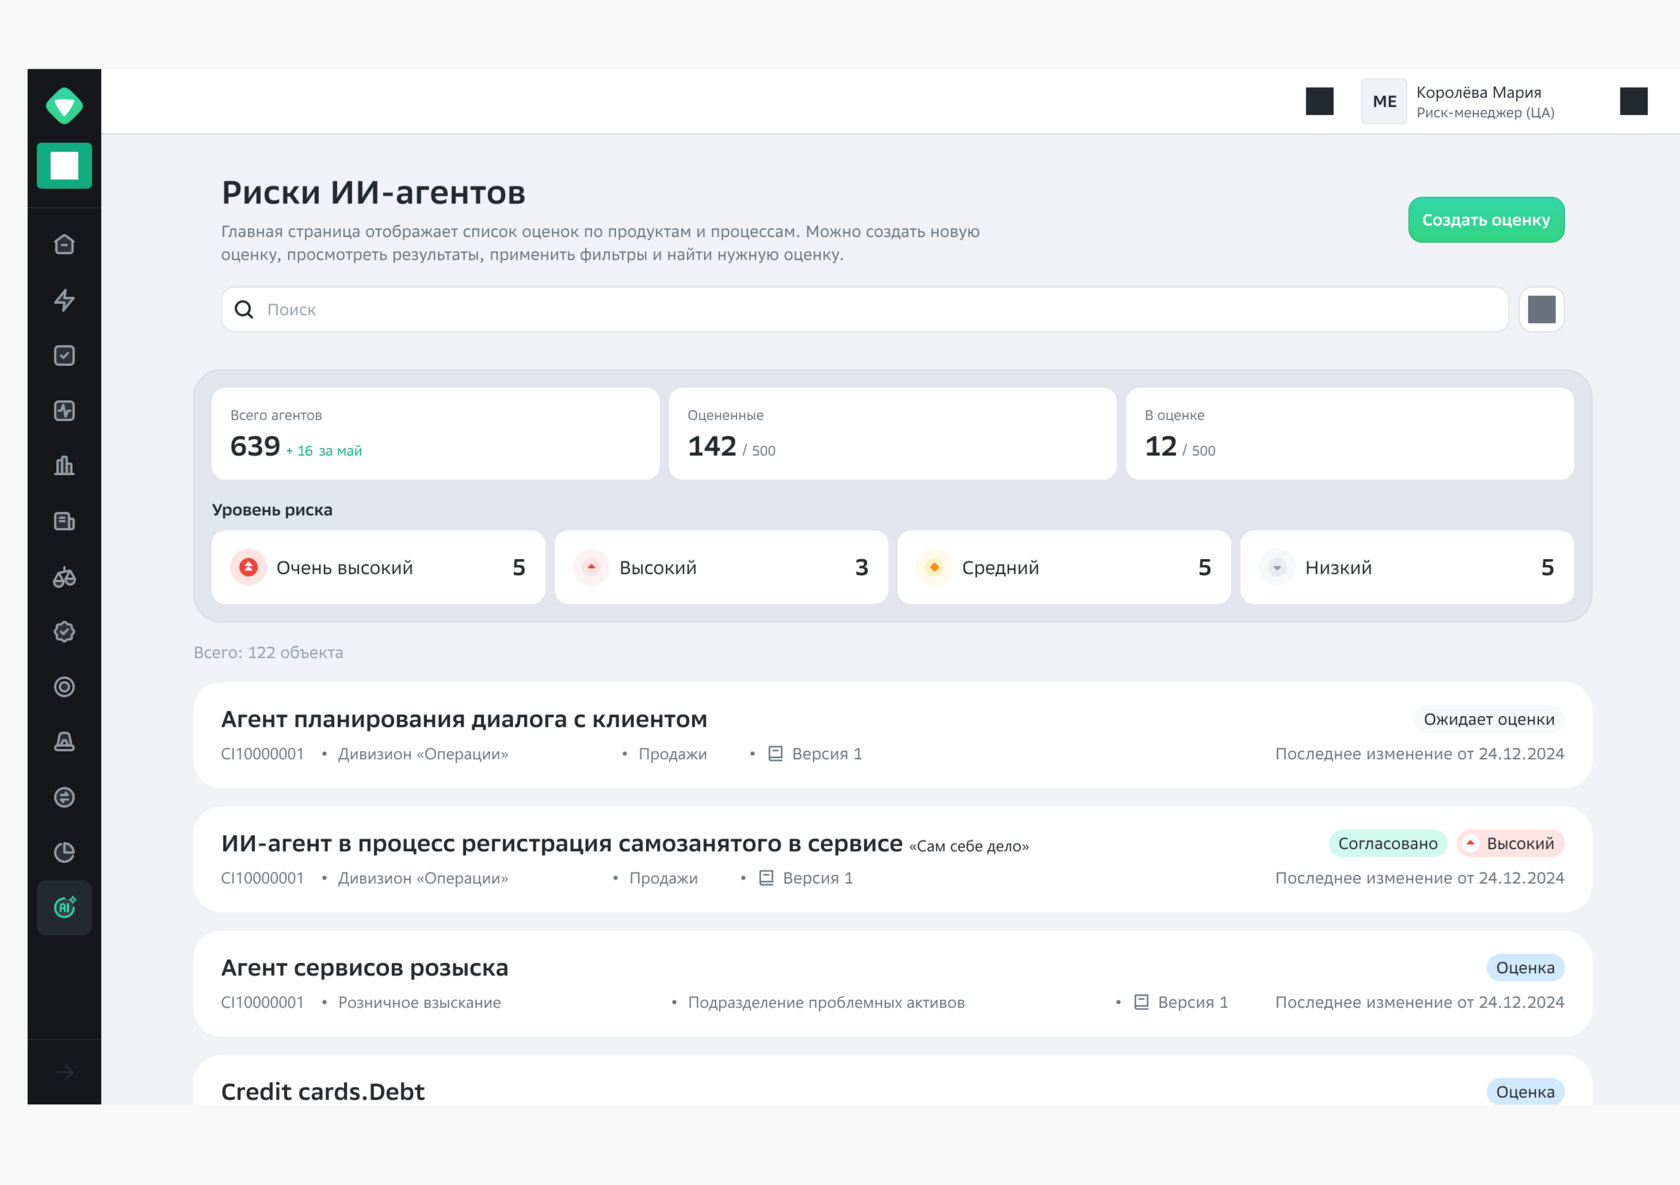The height and width of the screenshot is (1185, 1680).
Task: Click Королёва Мария user name
Action: 1478,92
